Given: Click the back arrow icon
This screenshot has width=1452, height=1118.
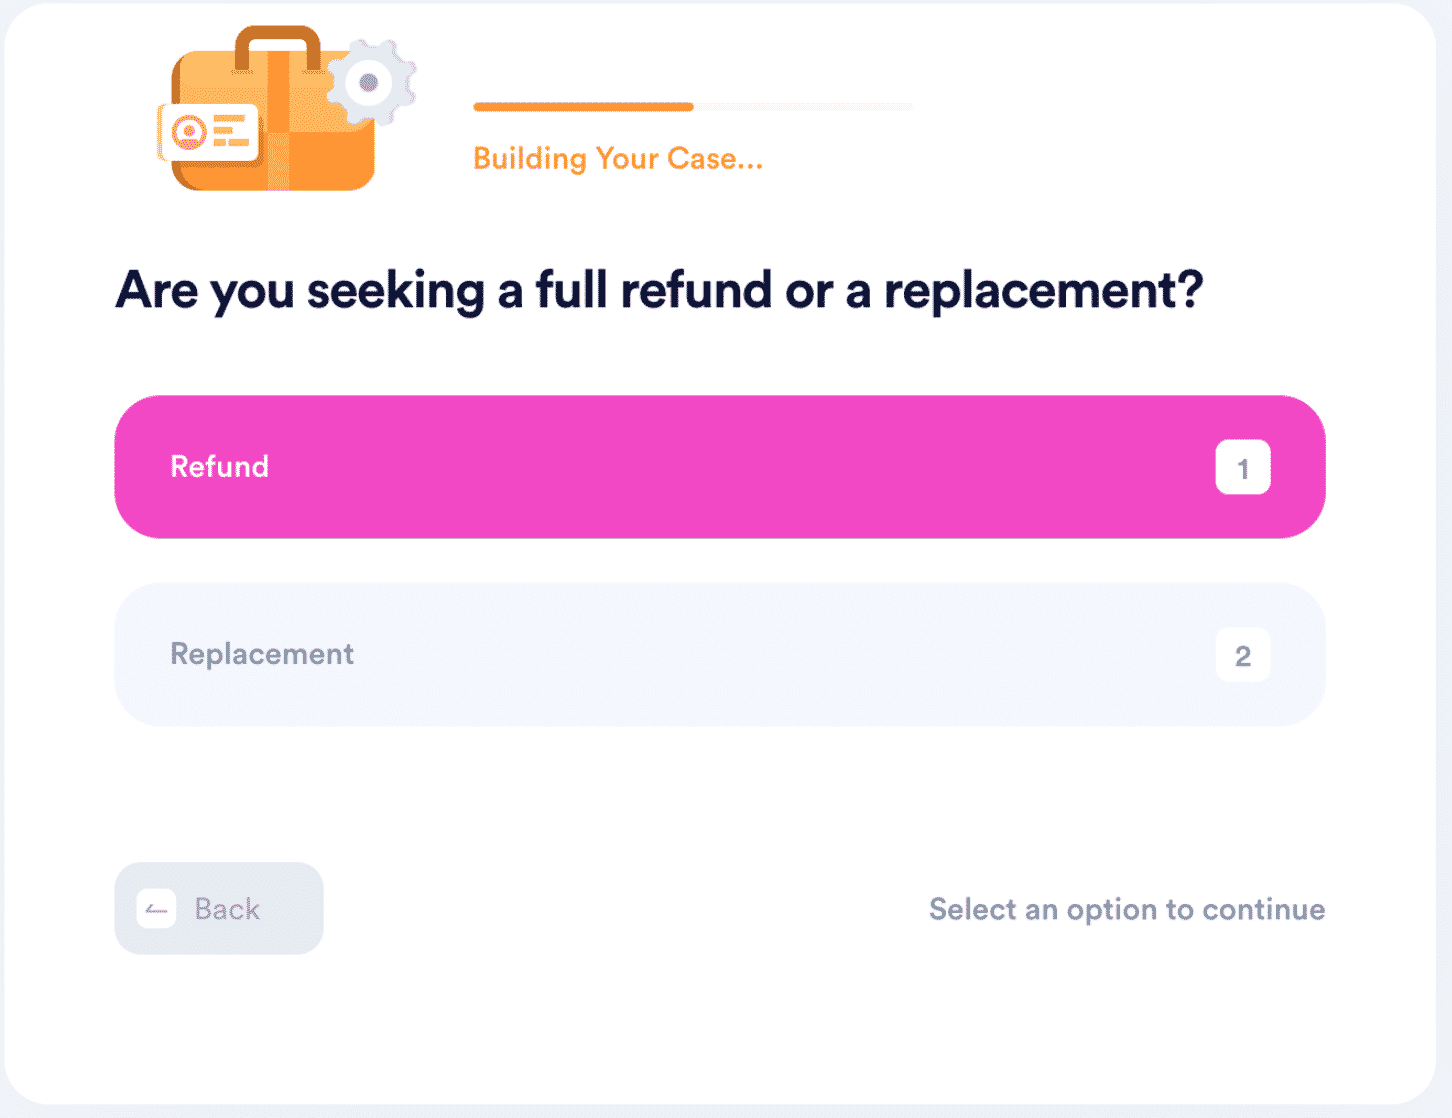Looking at the screenshot, I should (x=156, y=909).
